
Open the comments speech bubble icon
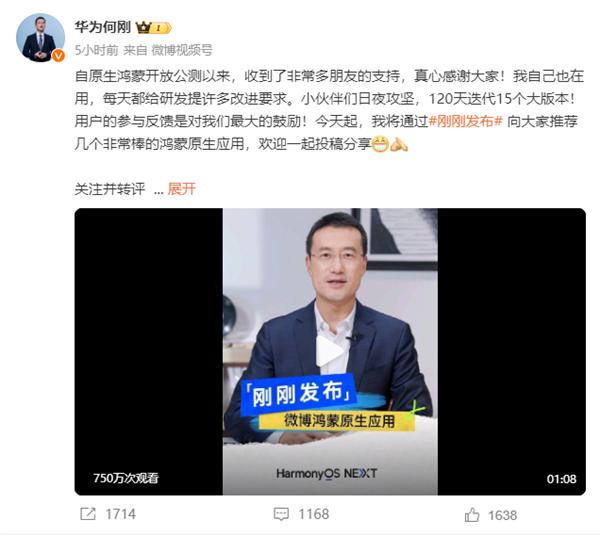pyautogui.click(x=281, y=514)
